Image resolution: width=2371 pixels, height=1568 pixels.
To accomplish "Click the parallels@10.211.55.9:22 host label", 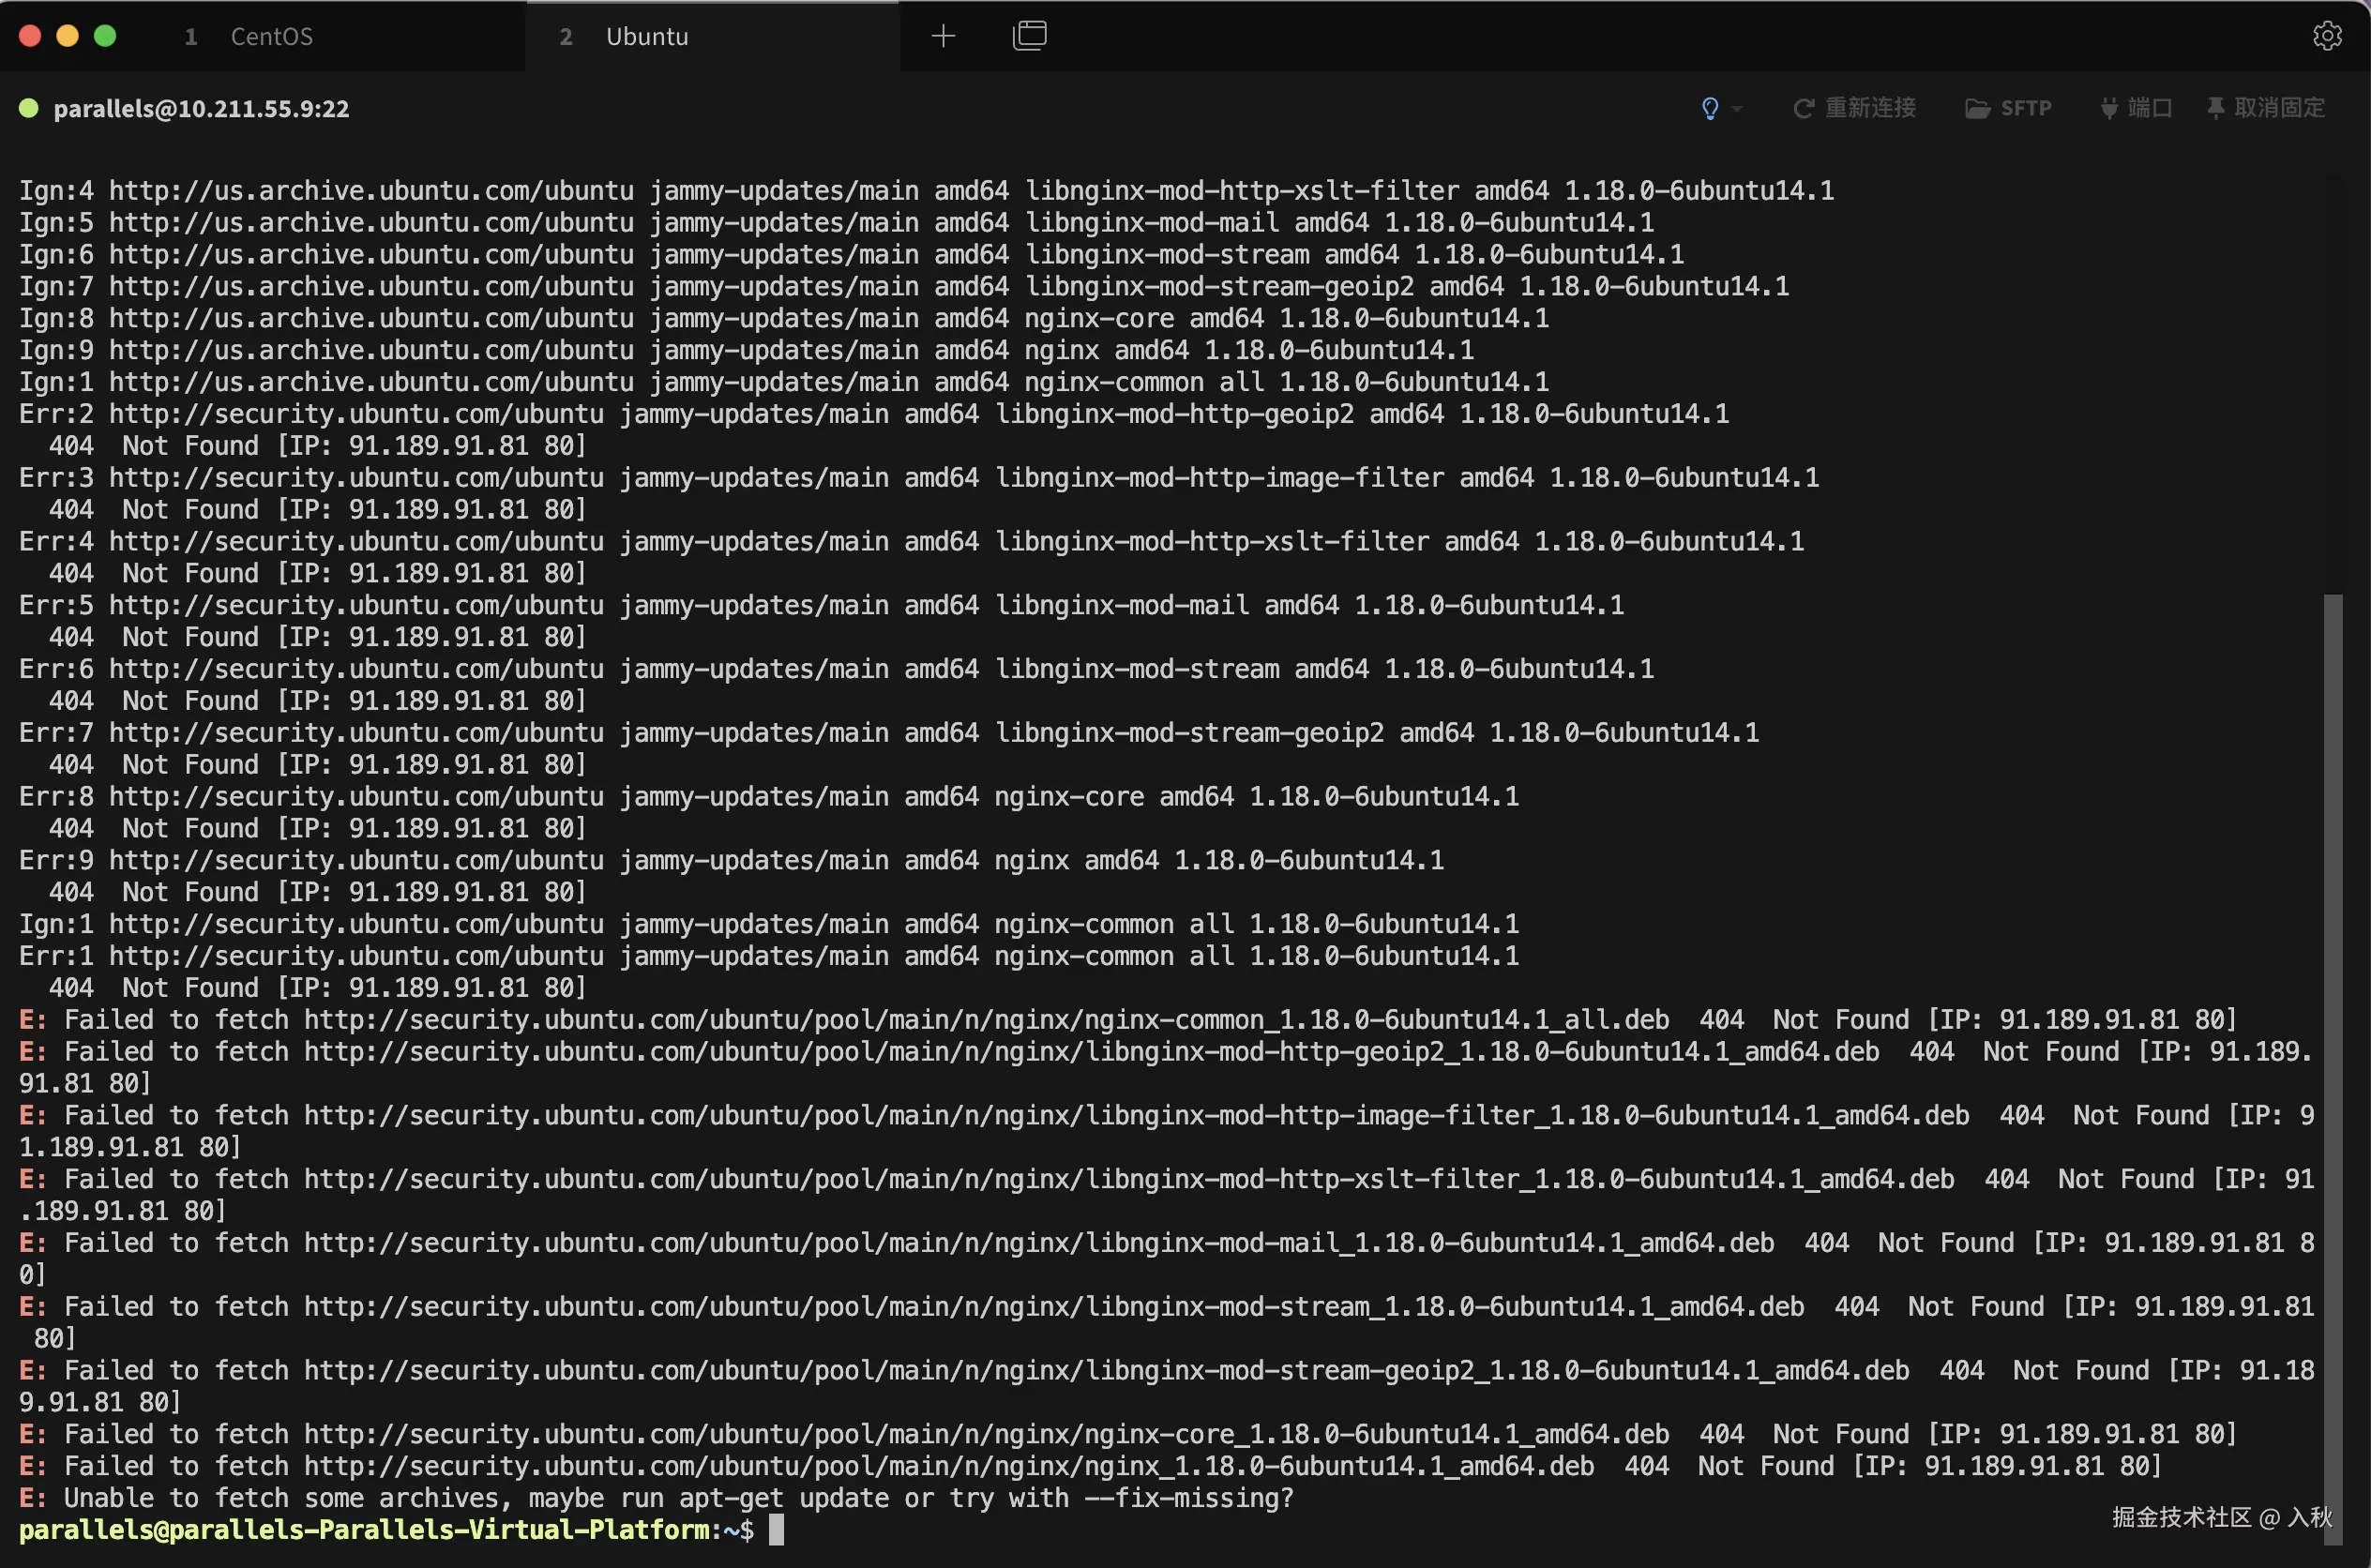I will point(201,108).
